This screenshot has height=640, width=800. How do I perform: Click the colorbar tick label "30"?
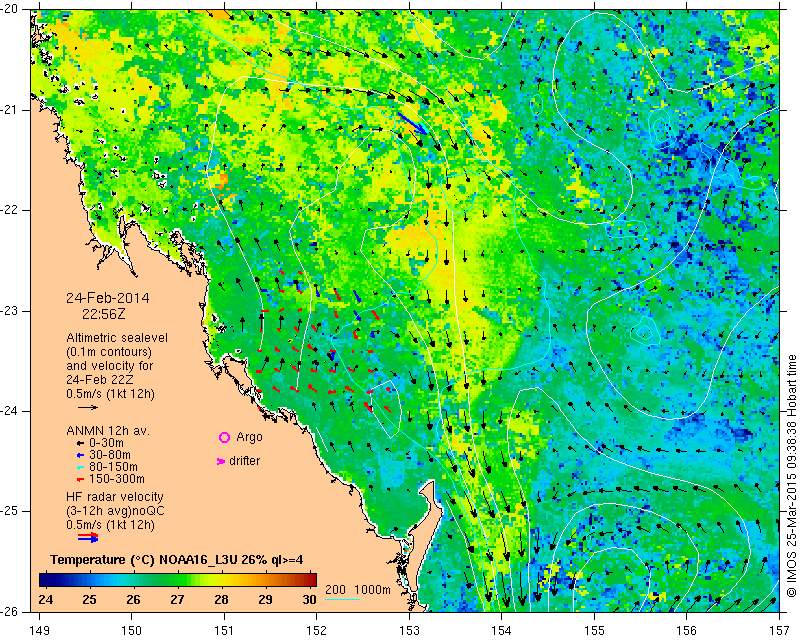point(309,599)
